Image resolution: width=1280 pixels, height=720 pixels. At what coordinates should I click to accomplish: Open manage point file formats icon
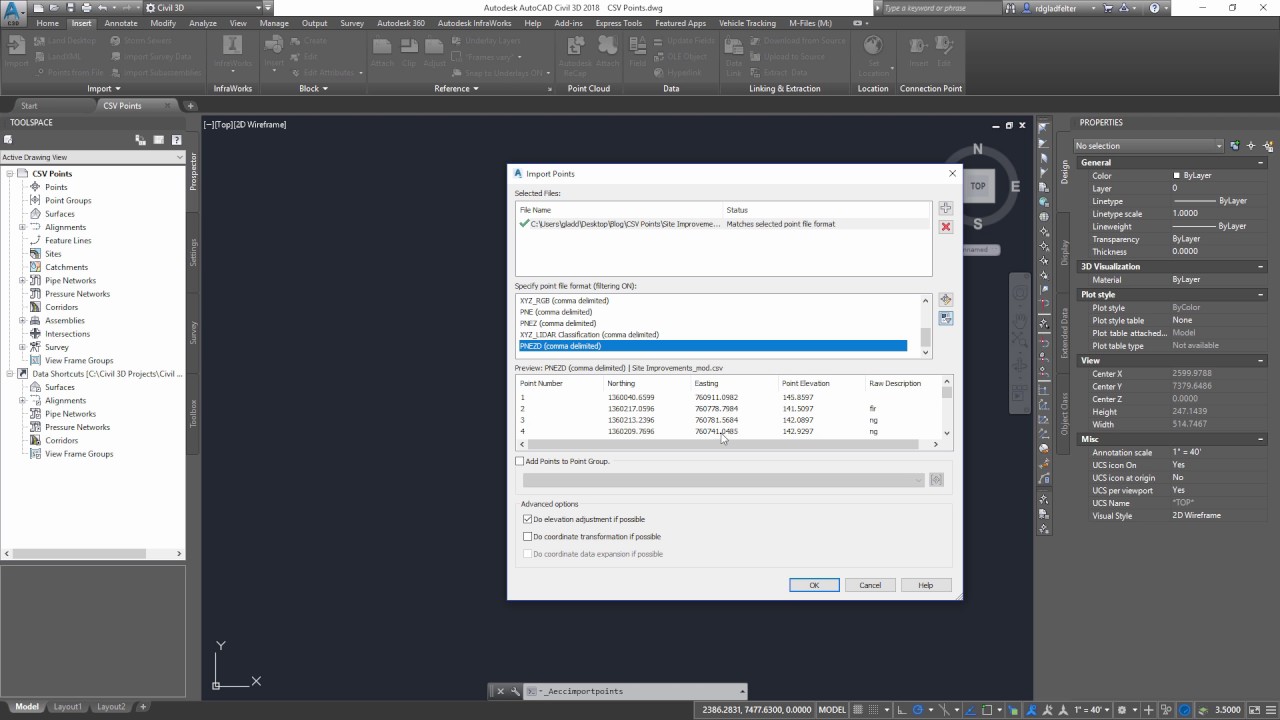pos(945,300)
